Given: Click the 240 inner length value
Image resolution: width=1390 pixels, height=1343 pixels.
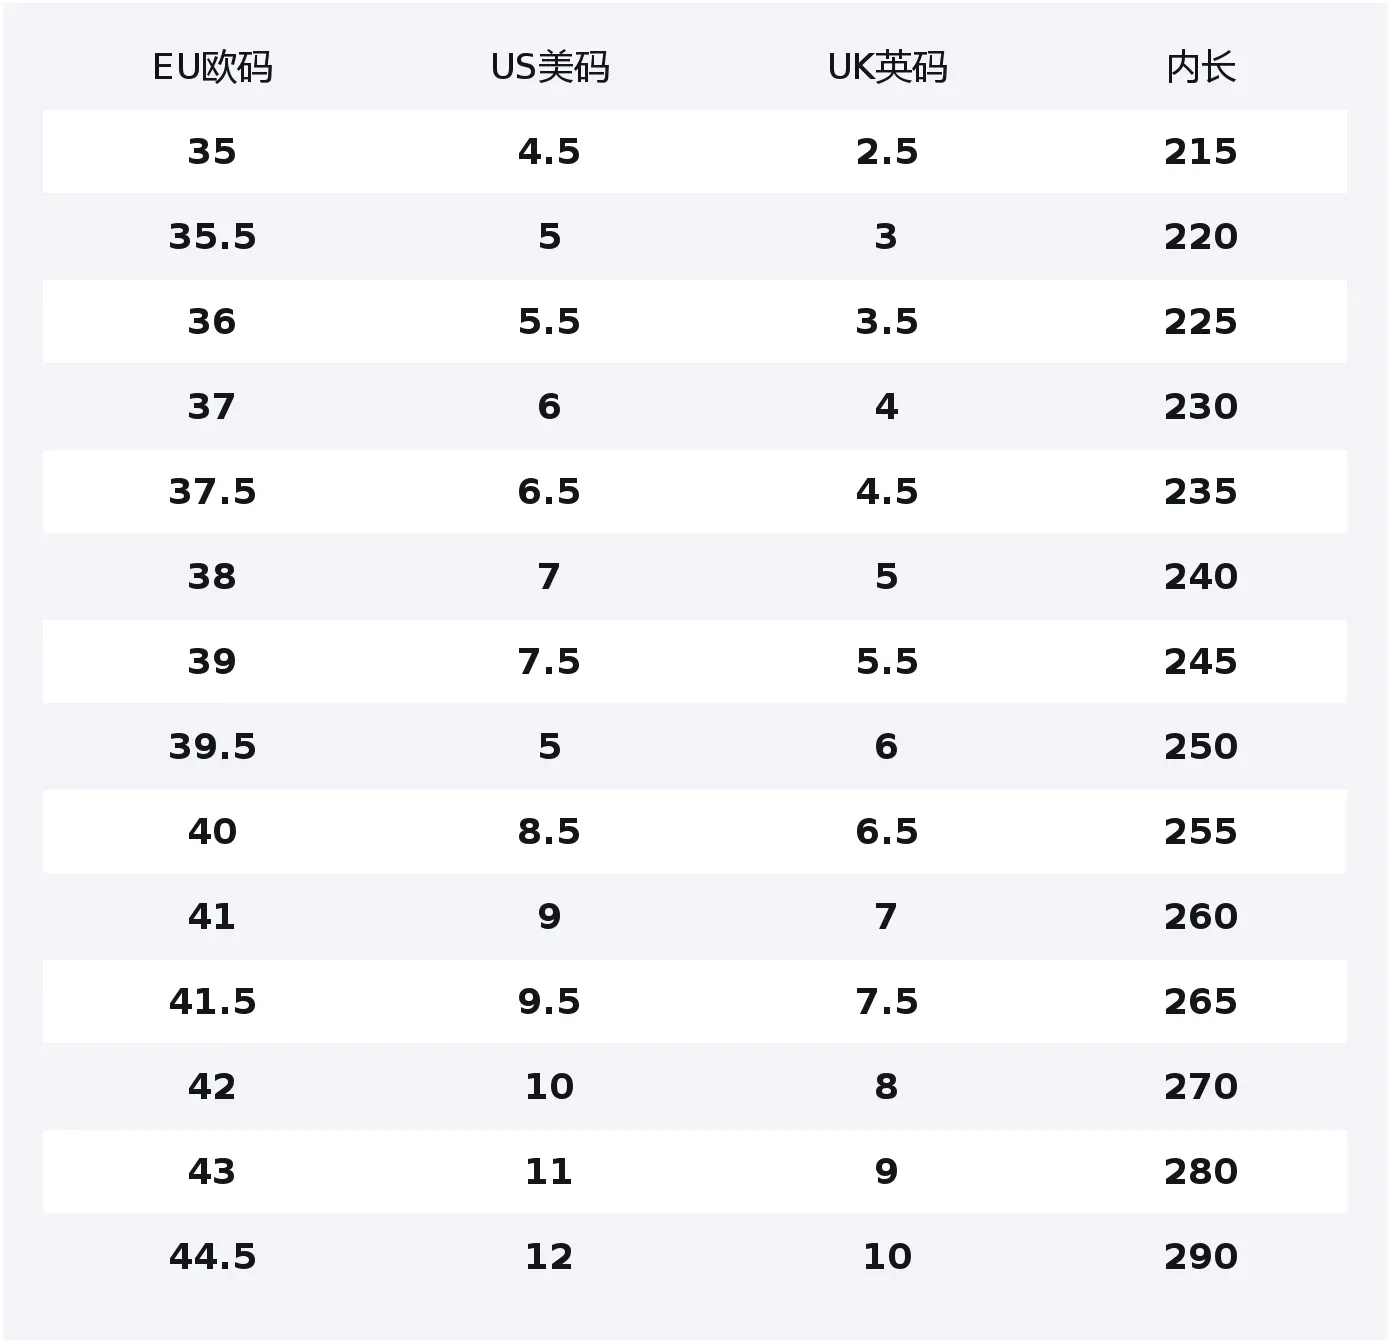Looking at the screenshot, I should 1200,577.
